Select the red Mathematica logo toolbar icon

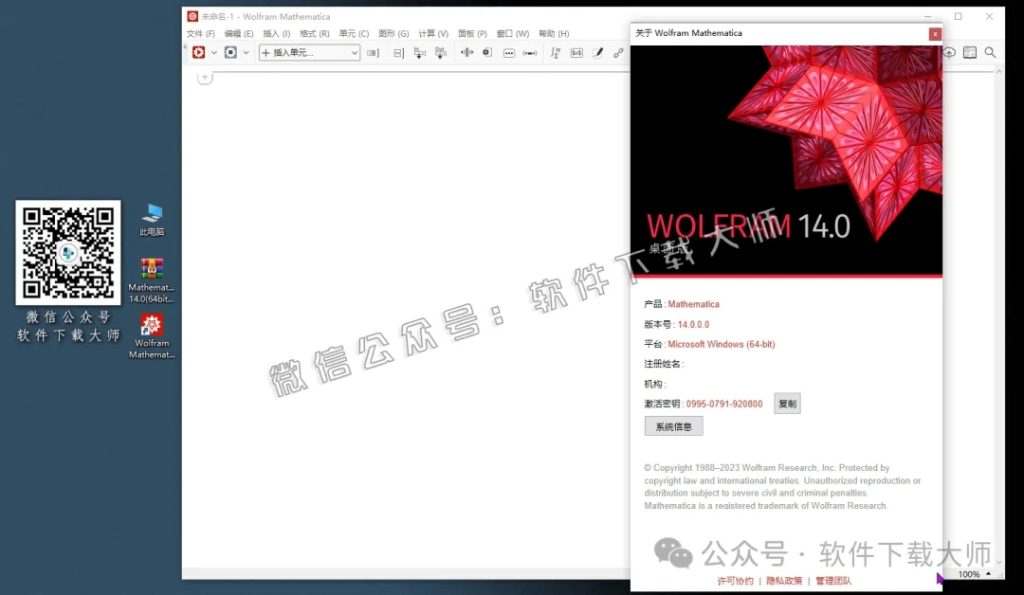pyautogui.click(x=199, y=53)
